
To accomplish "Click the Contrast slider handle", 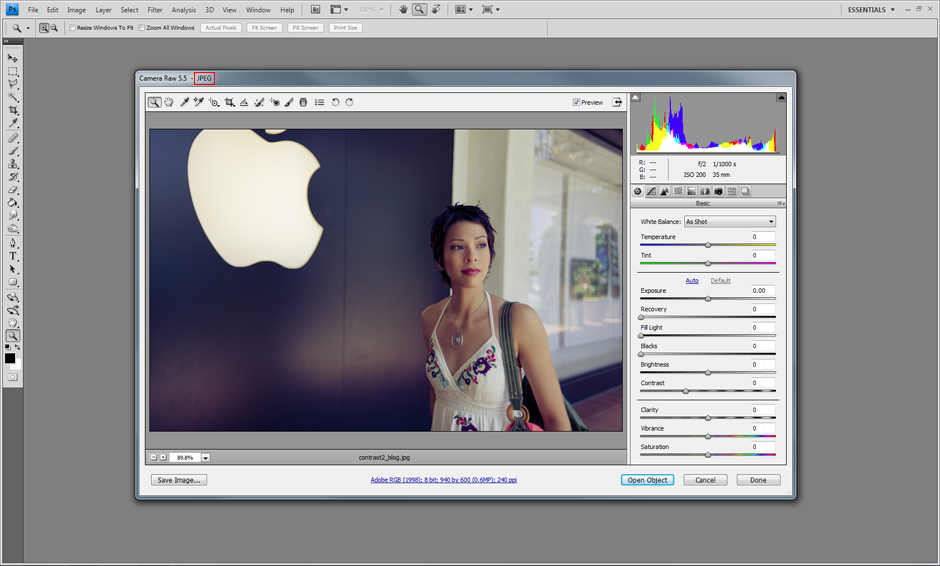I will coord(686,391).
